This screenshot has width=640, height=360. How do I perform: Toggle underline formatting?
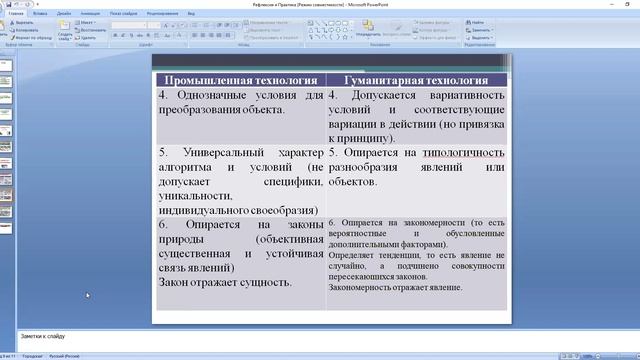(131, 36)
